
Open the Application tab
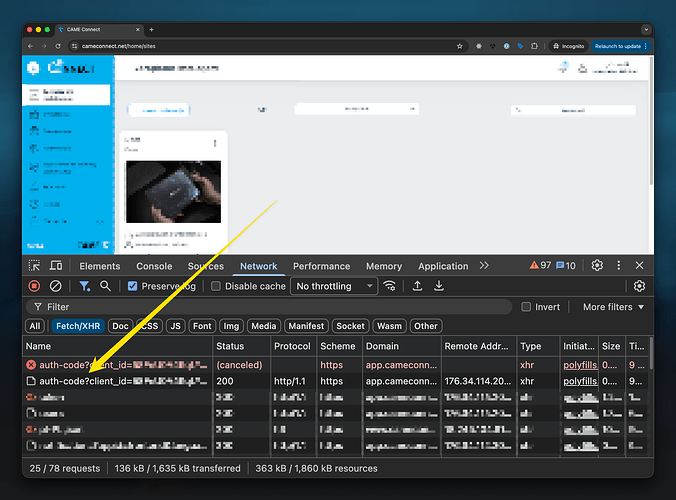pos(443,266)
